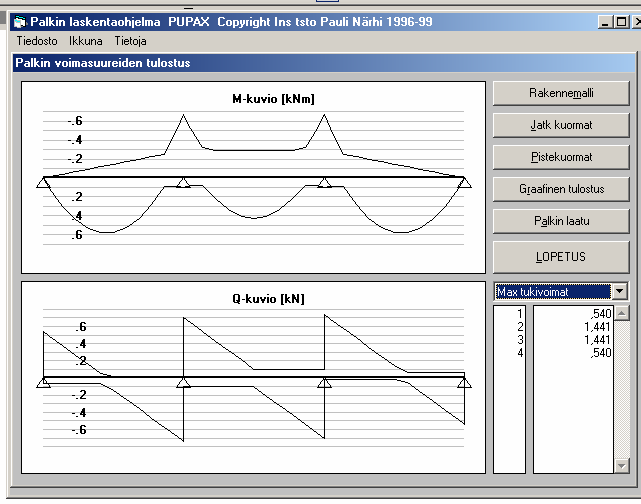Click second 1,441 support force value
Viewport: 641px width, 504px height.
pos(597,340)
